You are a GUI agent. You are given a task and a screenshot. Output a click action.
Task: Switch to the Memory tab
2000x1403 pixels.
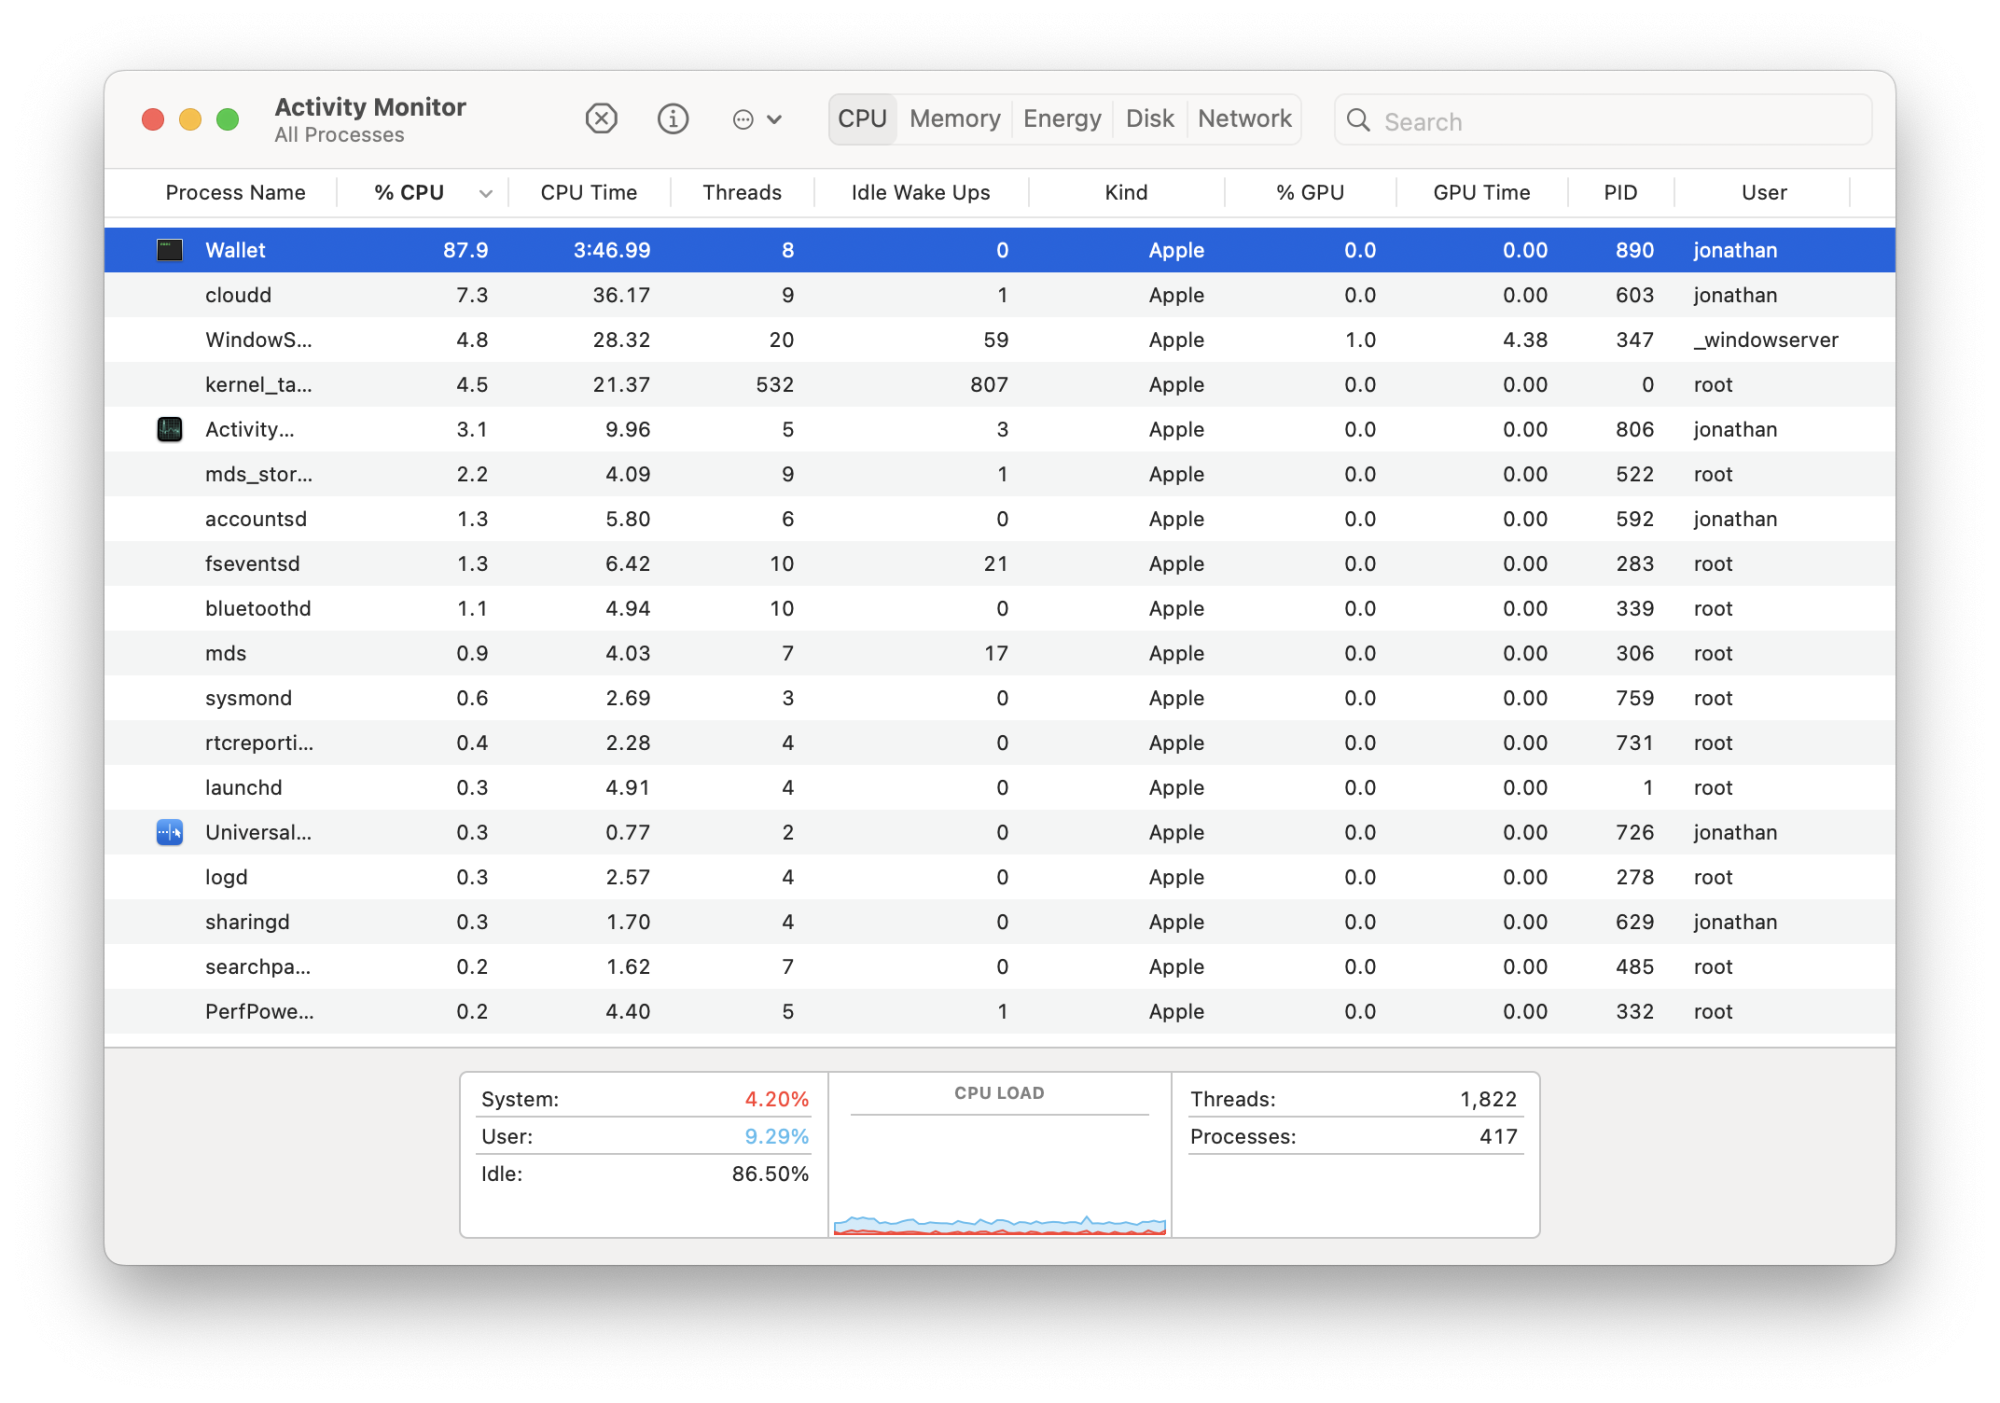point(954,119)
